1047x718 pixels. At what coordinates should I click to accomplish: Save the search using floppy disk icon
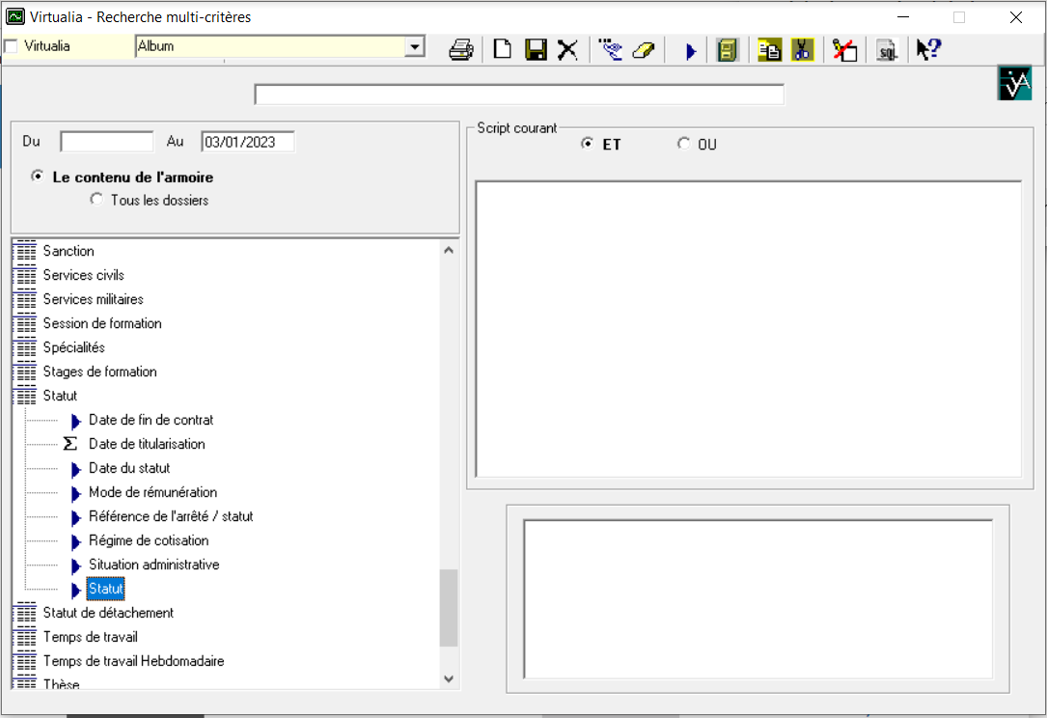(536, 50)
